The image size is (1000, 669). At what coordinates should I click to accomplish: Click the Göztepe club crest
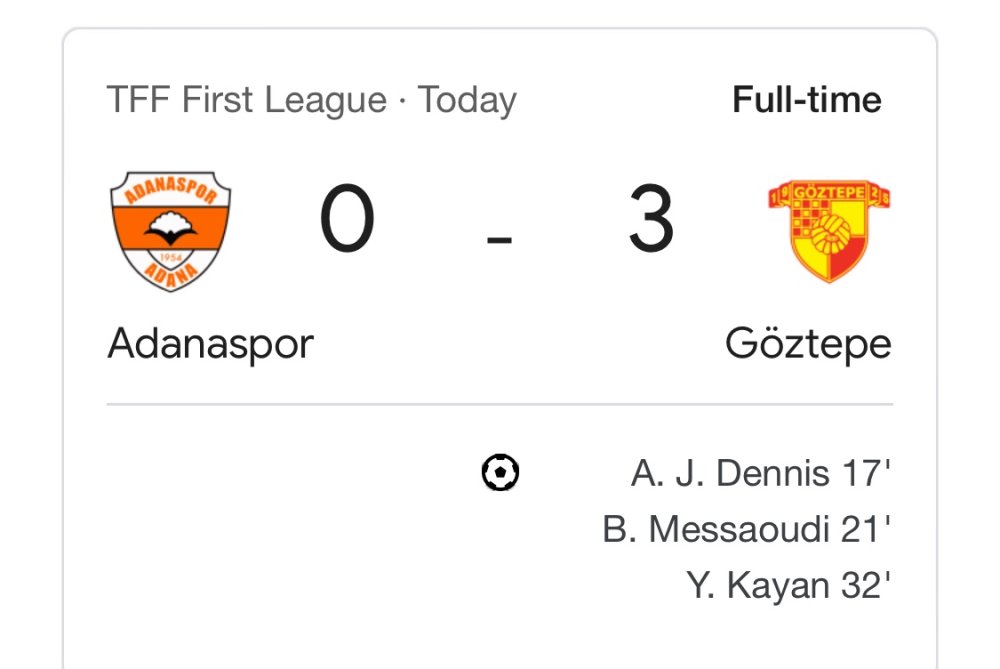[829, 231]
